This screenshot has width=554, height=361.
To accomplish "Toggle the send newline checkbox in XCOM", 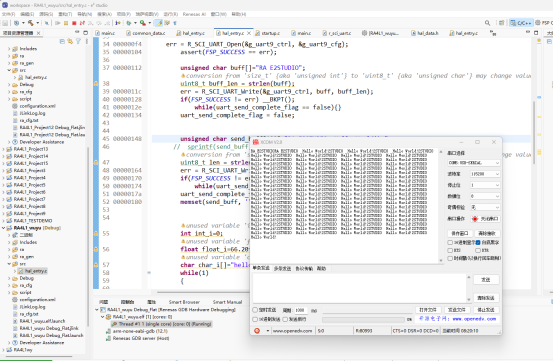I will pyautogui.click(x=285, y=319).
